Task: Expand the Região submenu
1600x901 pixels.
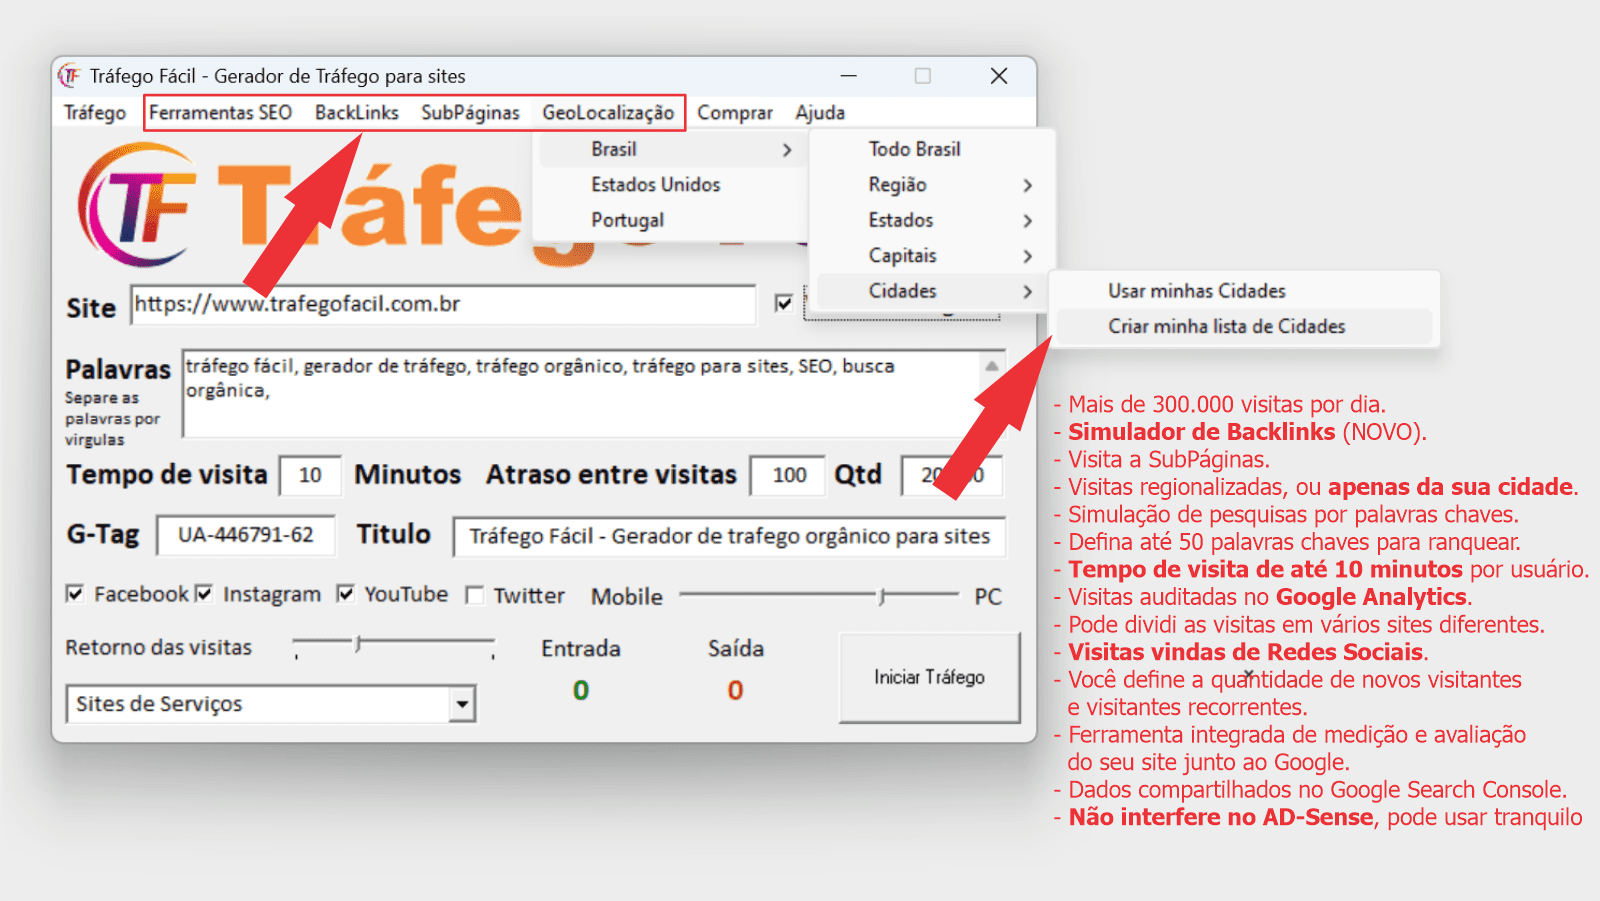Action: coord(931,185)
